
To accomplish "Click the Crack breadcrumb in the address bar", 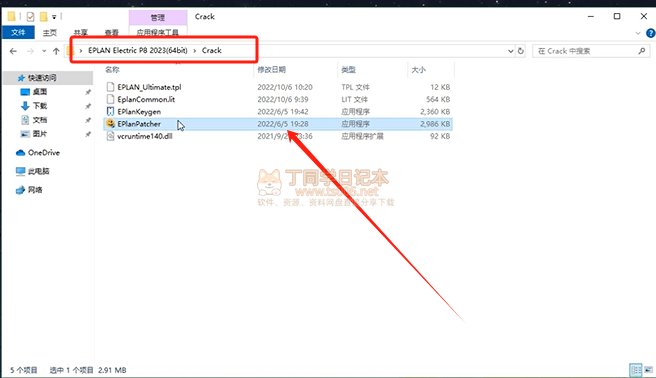I will point(212,50).
